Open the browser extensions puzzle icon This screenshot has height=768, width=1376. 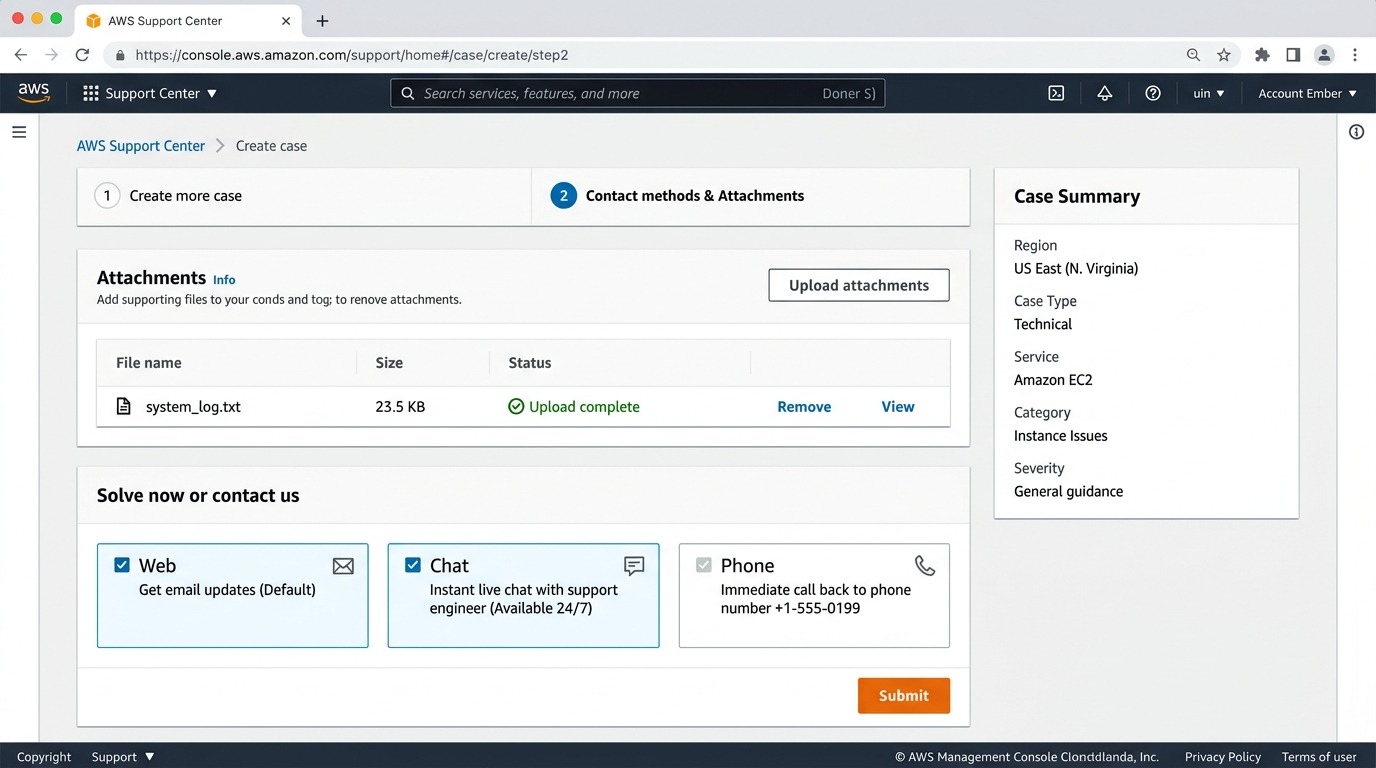click(1262, 55)
